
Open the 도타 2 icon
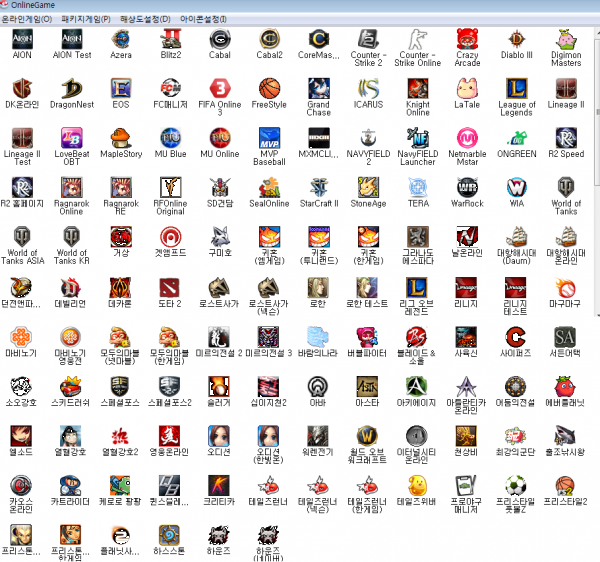[x=170, y=288]
